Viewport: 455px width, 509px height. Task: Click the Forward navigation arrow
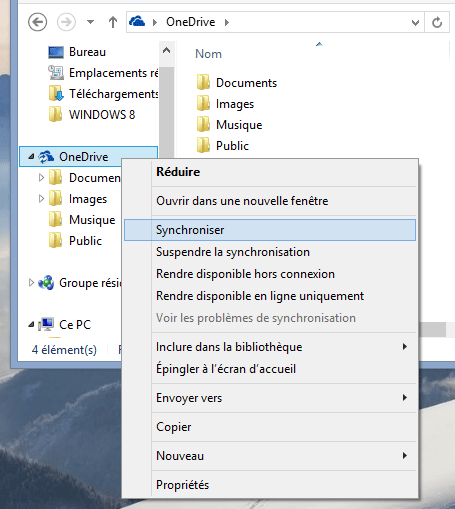pos(66,22)
